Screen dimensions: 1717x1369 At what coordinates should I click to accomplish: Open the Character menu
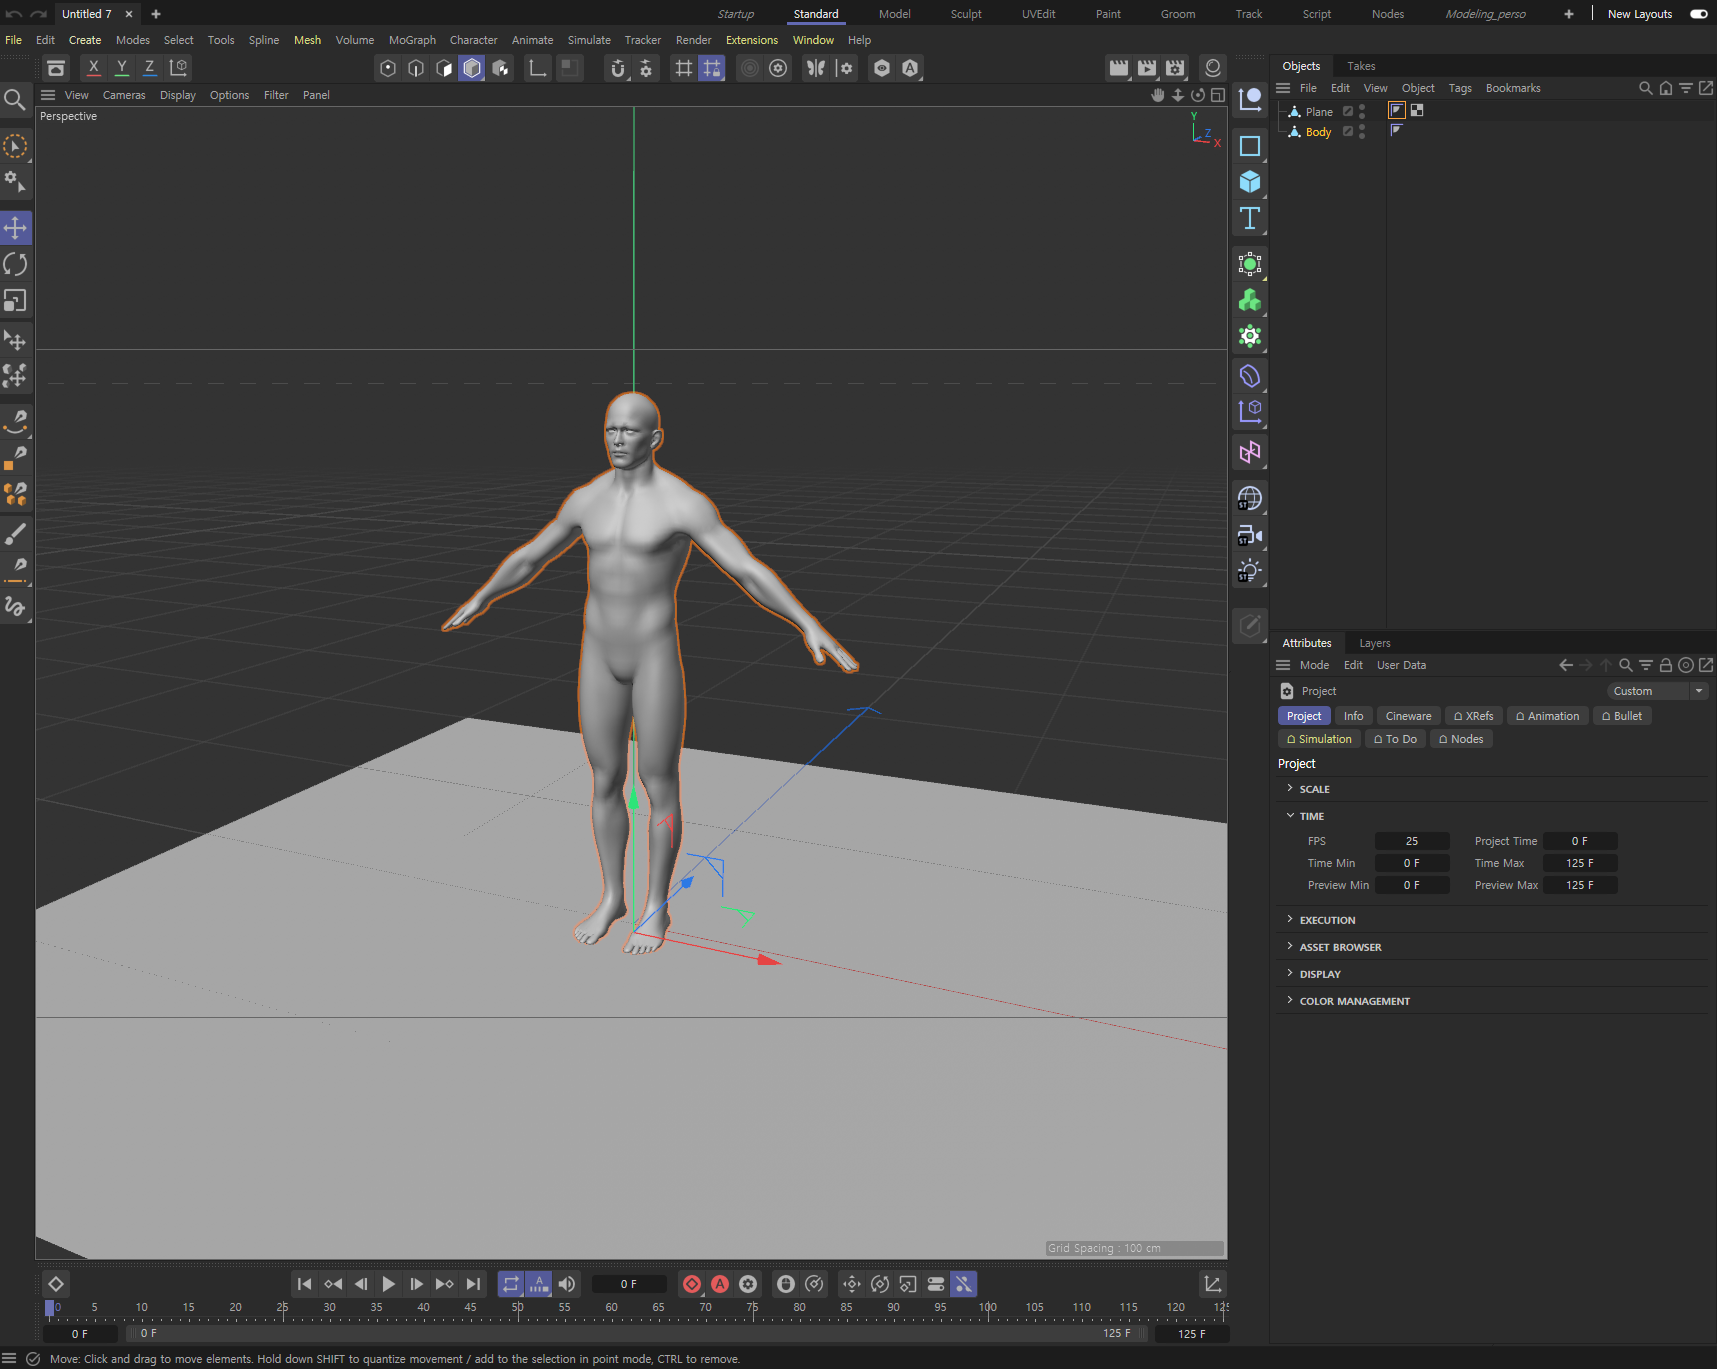pyautogui.click(x=473, y=40)
